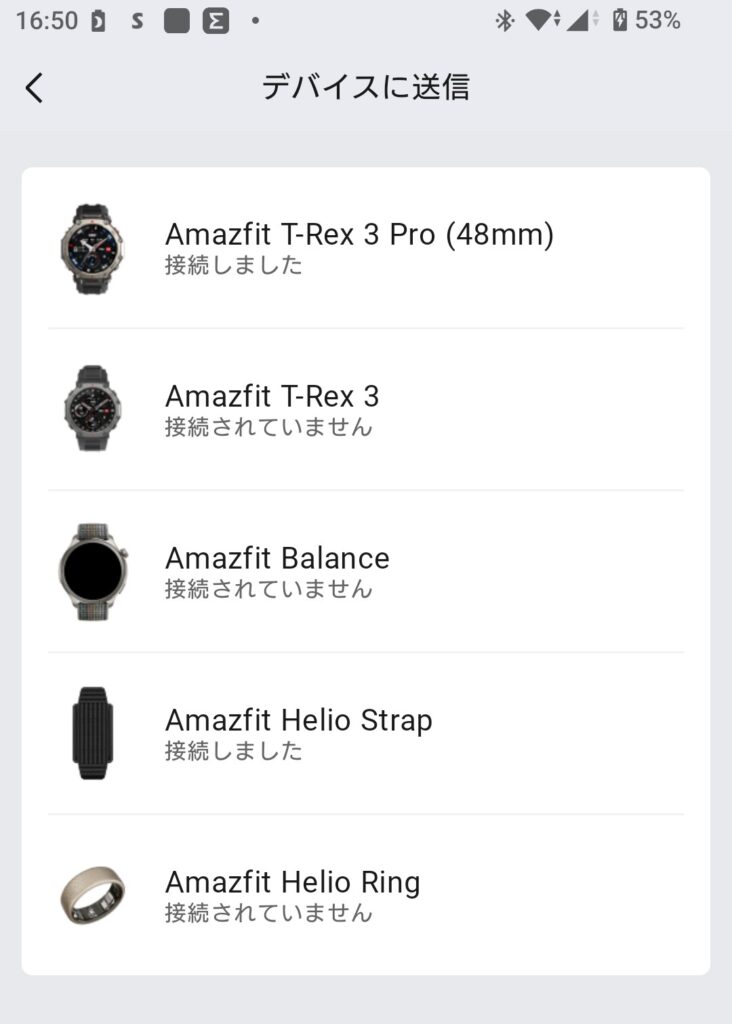This screenshot has height=1024, width=732.
Task: Tap not-connected status under Amazfit Balance
Action: tap(268, 589)
